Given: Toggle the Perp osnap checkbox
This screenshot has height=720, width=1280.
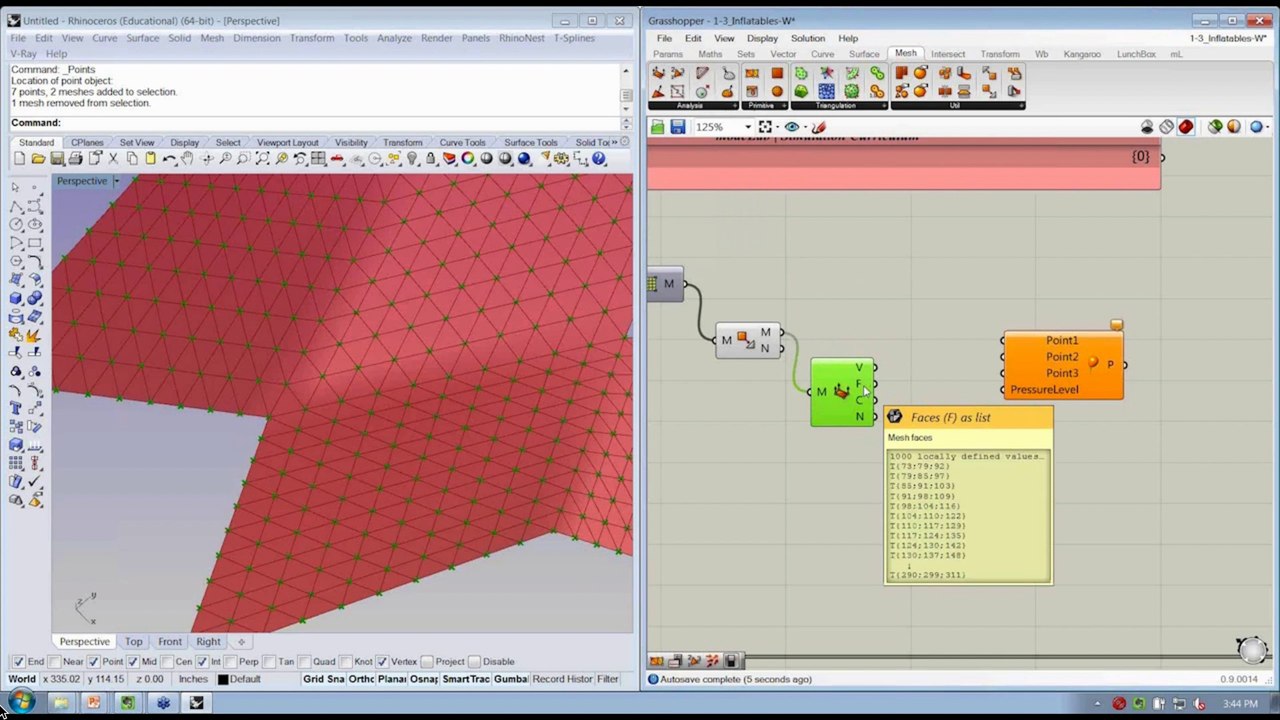Looking at the screenshot, I should pyautogui.click(x=229, y=662).
